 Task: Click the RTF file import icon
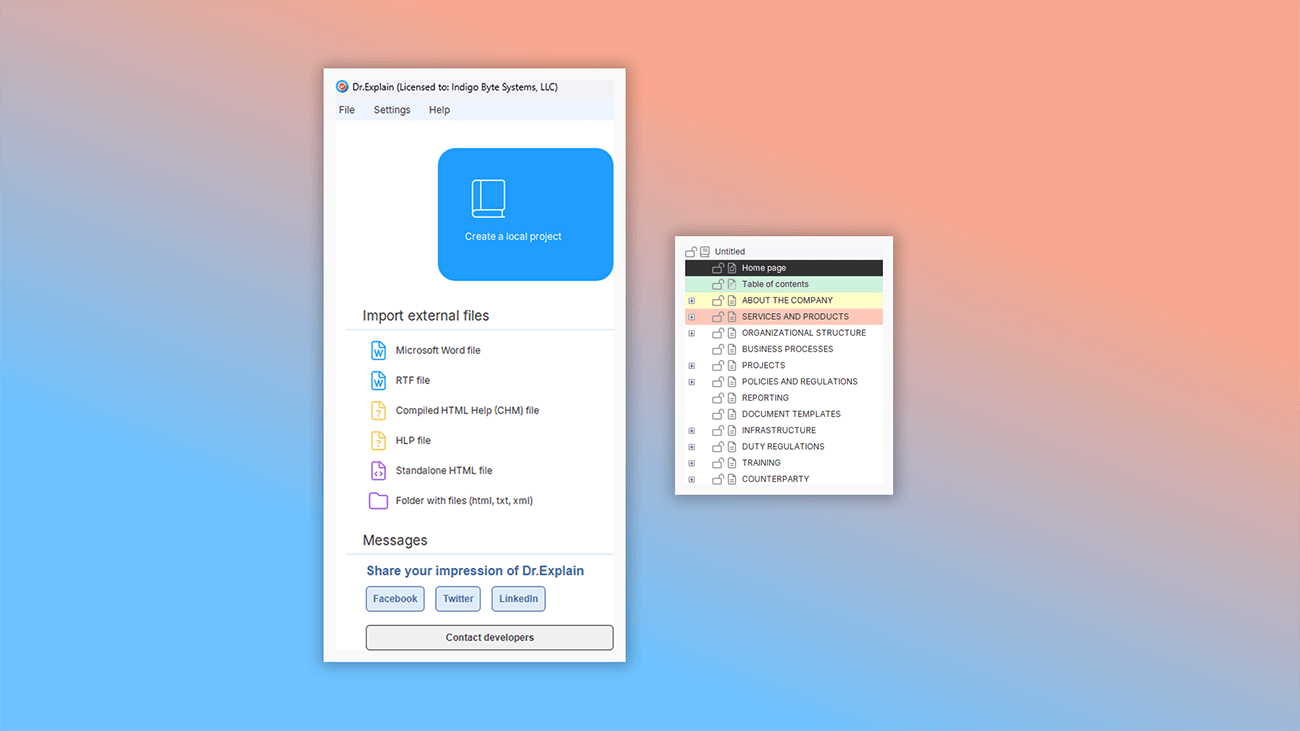tap(378, 380)
